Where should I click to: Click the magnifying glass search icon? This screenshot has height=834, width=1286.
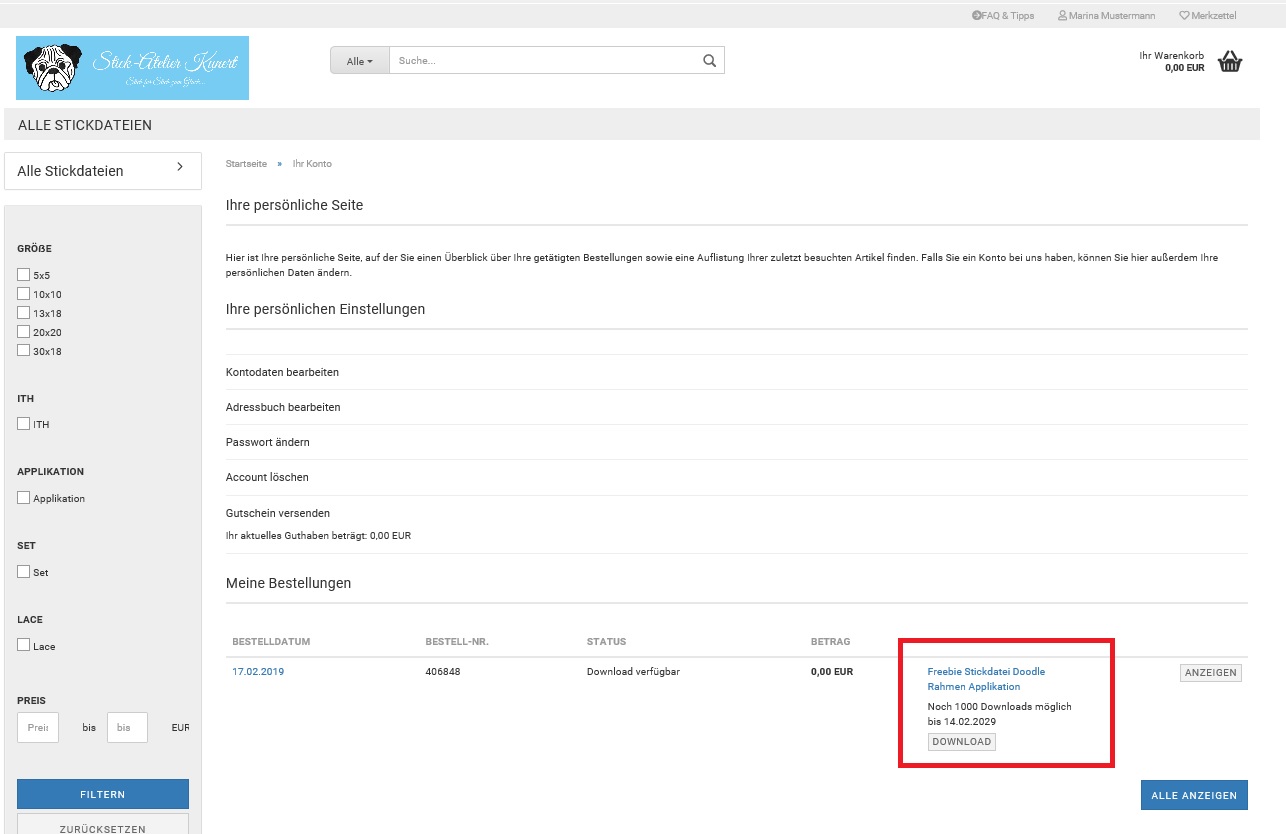click(x=709, y=61)
